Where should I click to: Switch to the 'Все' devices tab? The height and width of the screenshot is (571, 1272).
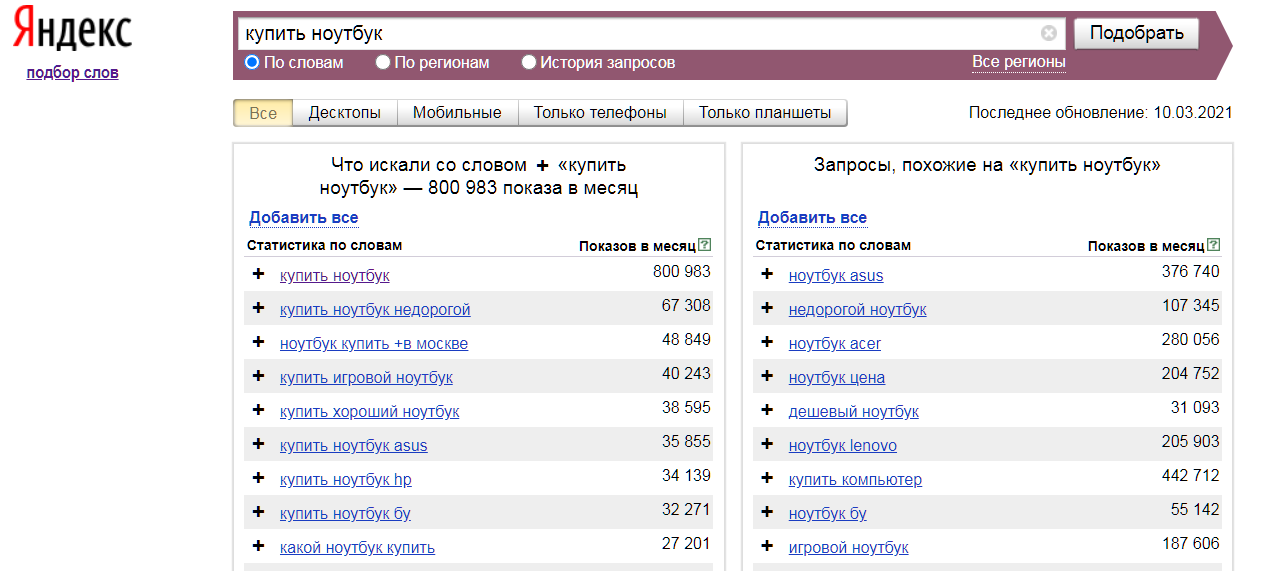pos(263,113)
